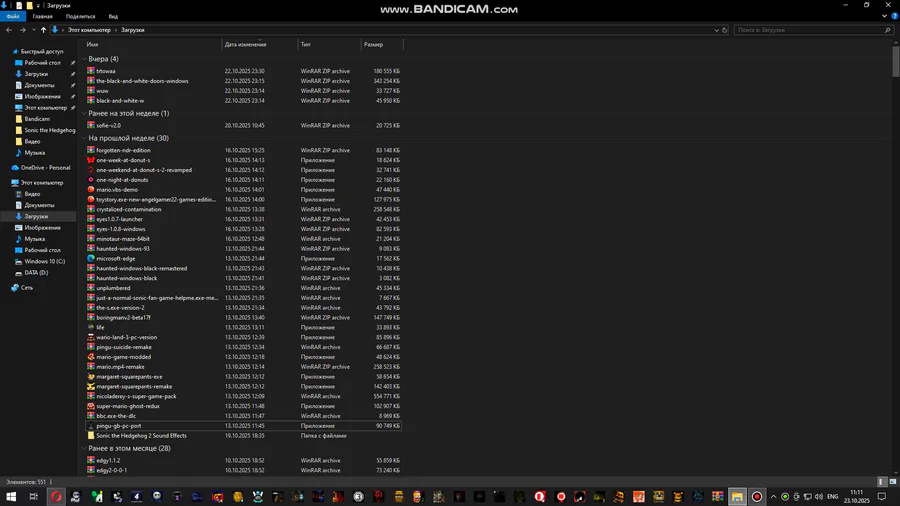Select file crystalized-contamination

[x=129, y=209]
